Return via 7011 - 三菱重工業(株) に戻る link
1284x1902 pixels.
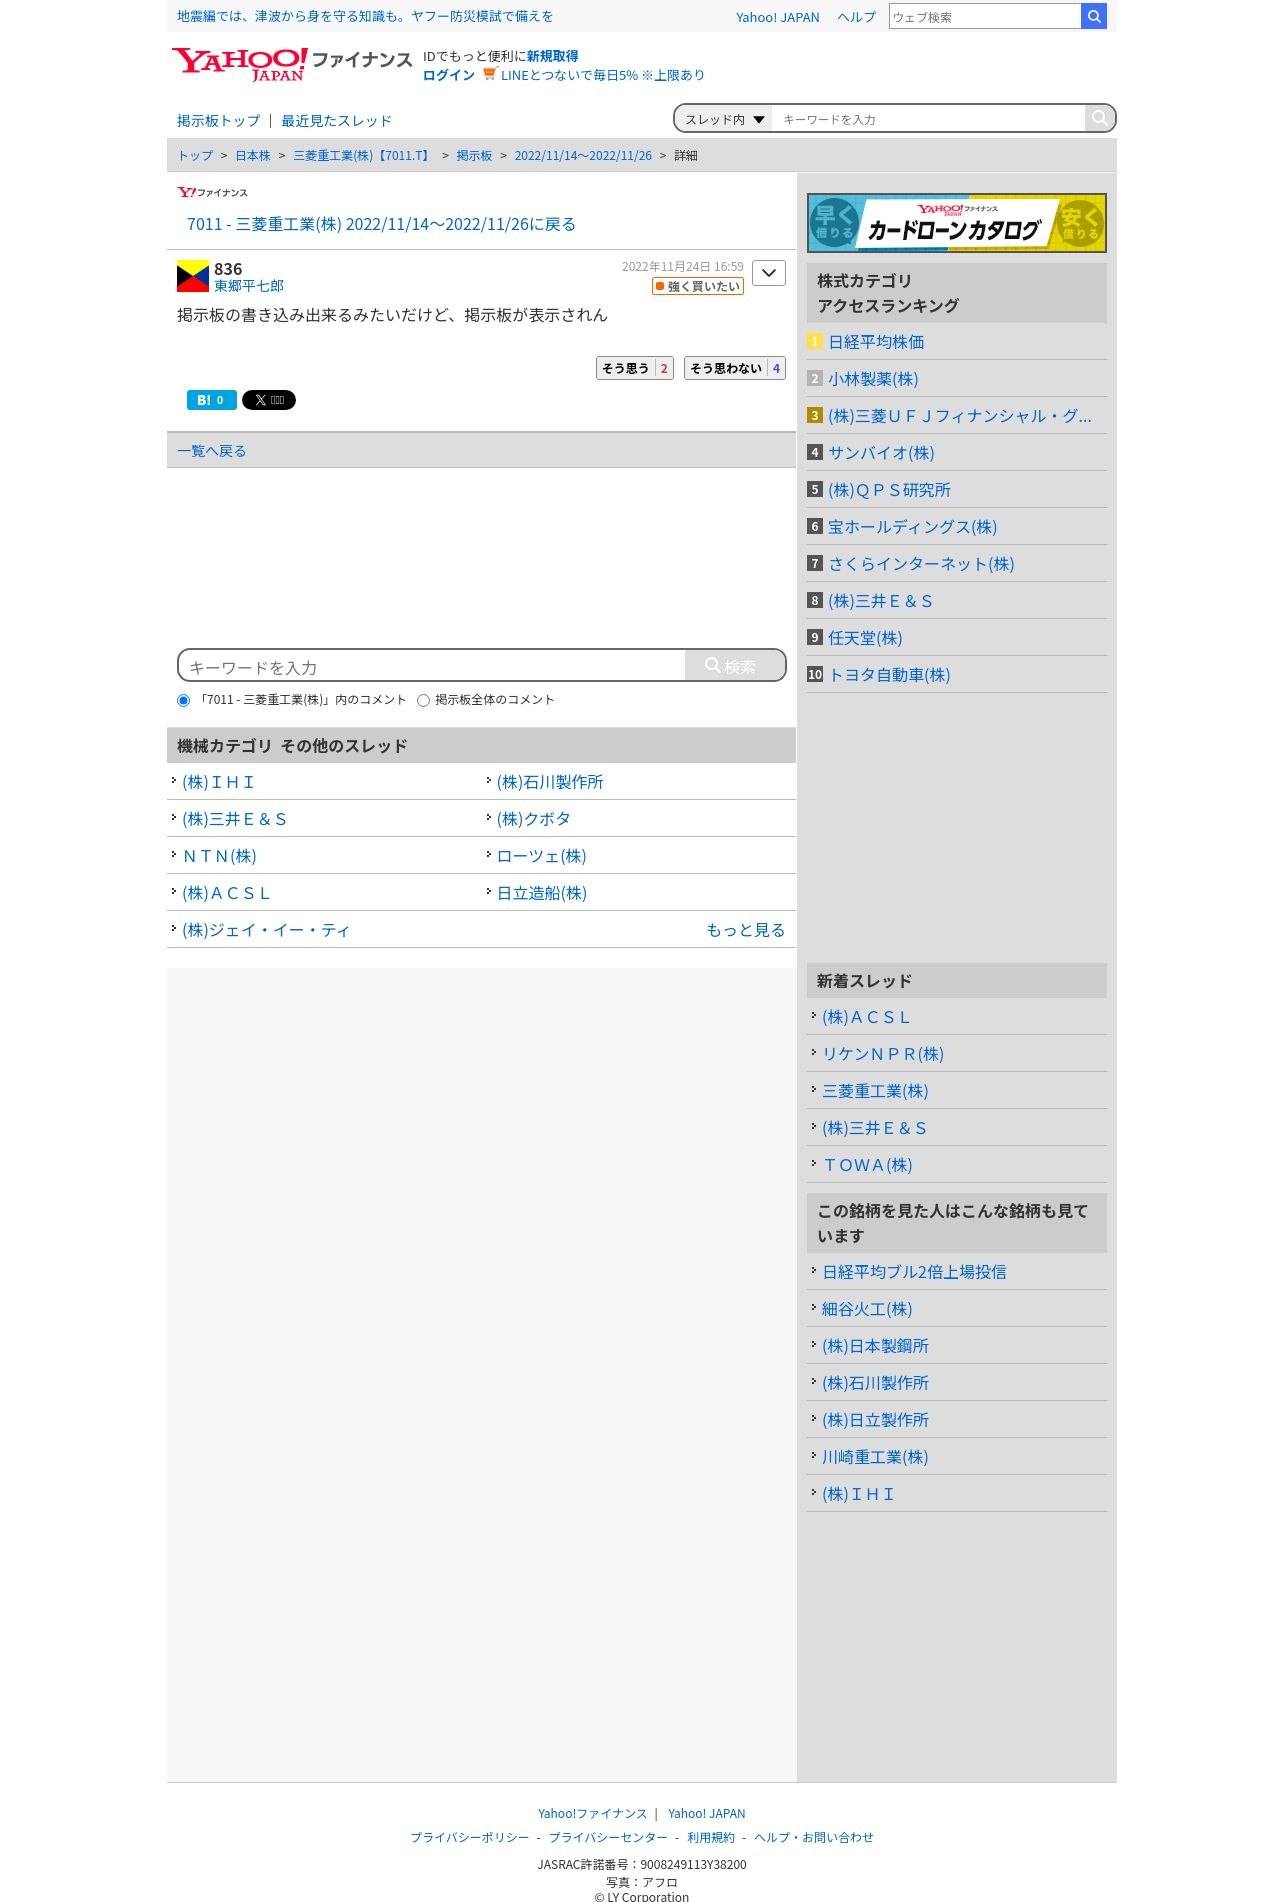[381, 224]
